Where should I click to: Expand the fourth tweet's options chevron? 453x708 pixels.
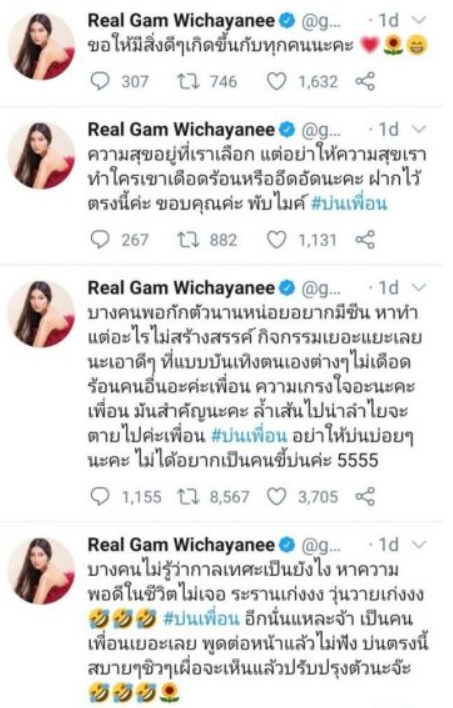click(420, 545)
